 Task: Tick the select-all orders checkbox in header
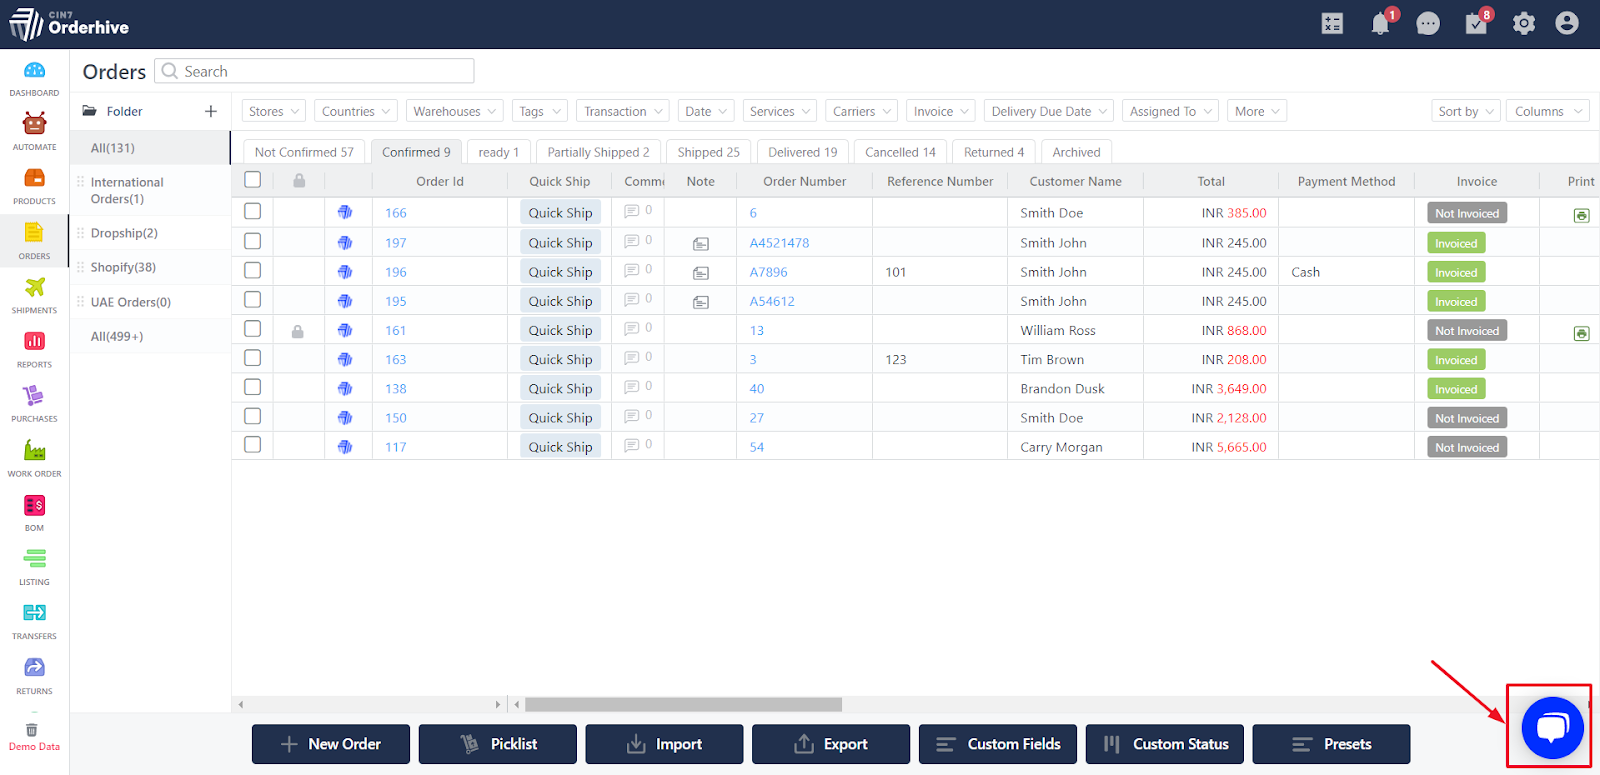pyautogui.click(x=253, y=180)
